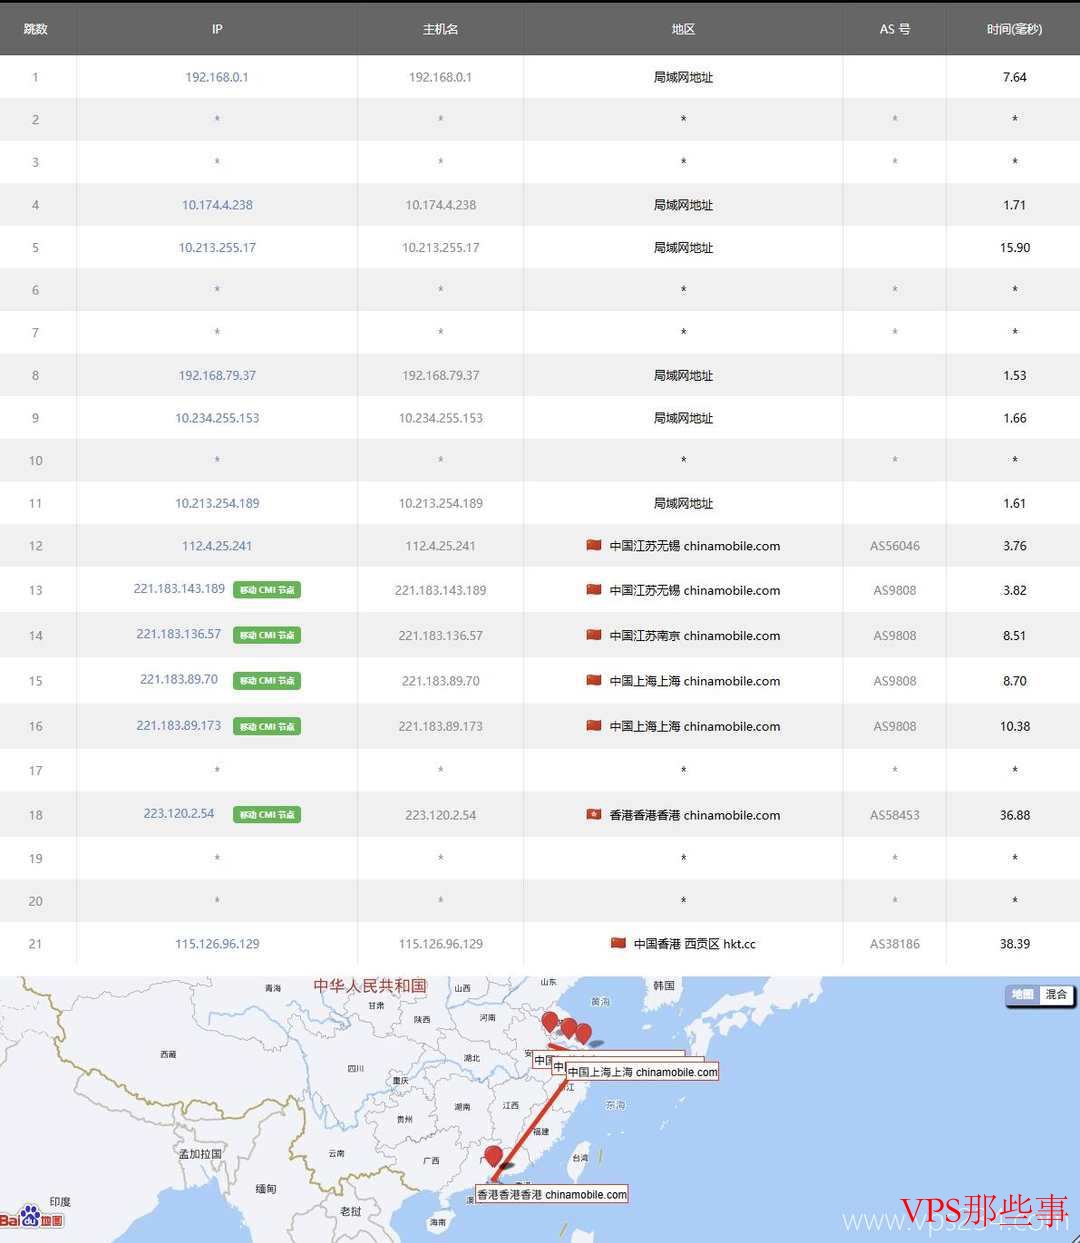
Task: Click the China flag in hop 16 row
Action: coord(594,726)
